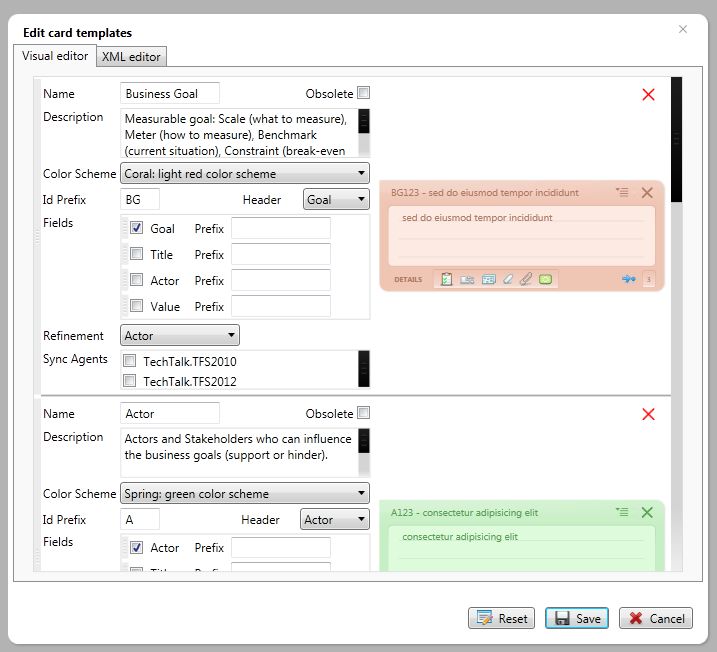The height and width of the screenshot is (652, 717).
Task: Open the Spring green color scheme dropdown
Action: (245, 494)
